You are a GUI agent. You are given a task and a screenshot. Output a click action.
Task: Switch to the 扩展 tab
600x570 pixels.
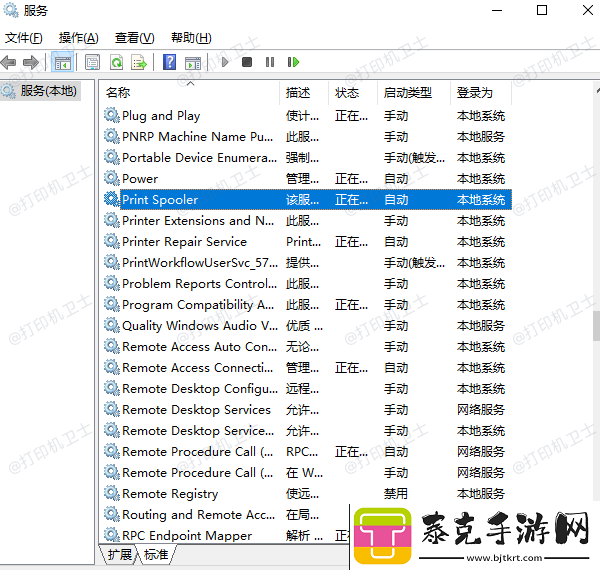[120, 554]
